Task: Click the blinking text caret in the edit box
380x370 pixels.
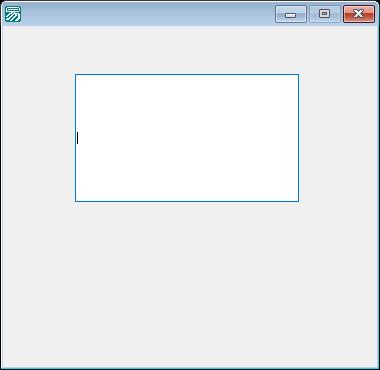Action: click(78, 138)
